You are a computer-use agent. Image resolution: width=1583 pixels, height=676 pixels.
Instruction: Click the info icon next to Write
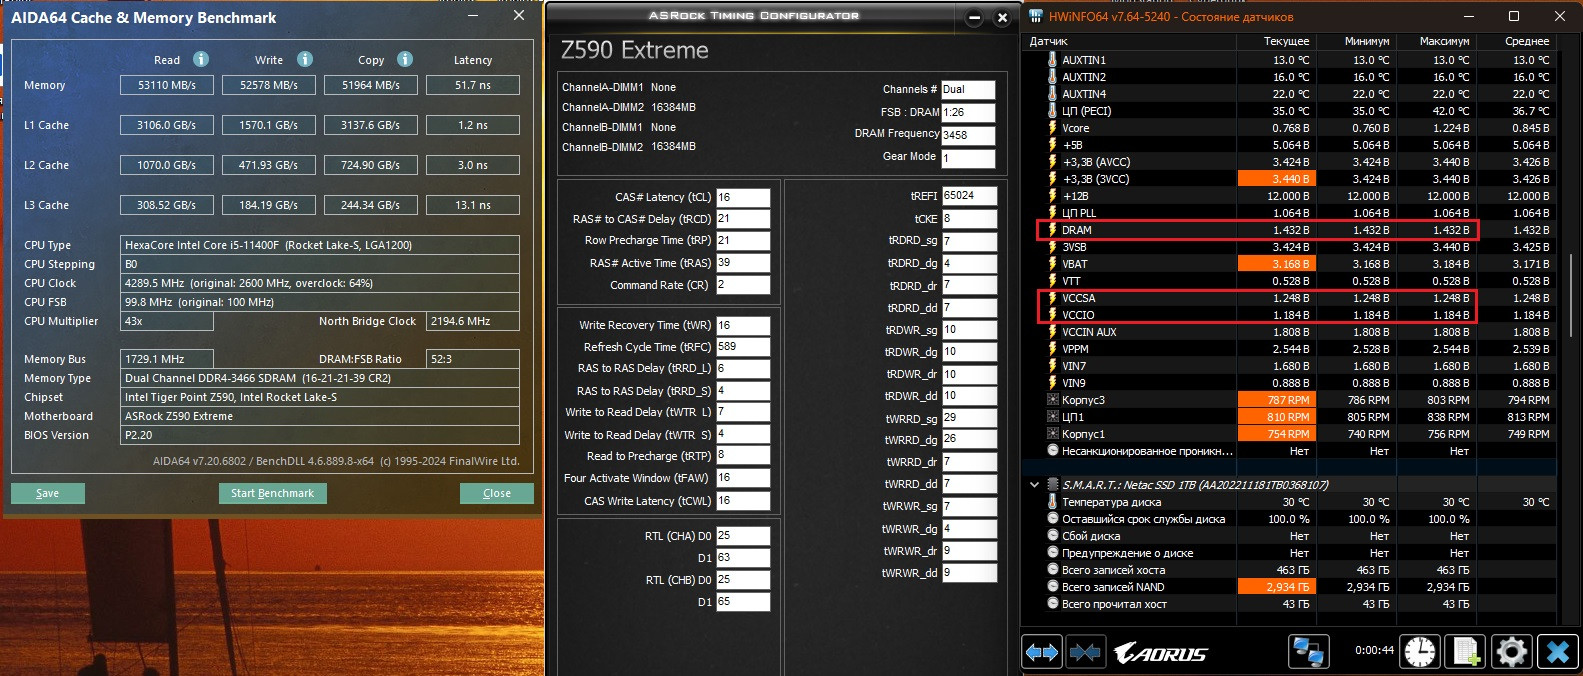[305, 59]
